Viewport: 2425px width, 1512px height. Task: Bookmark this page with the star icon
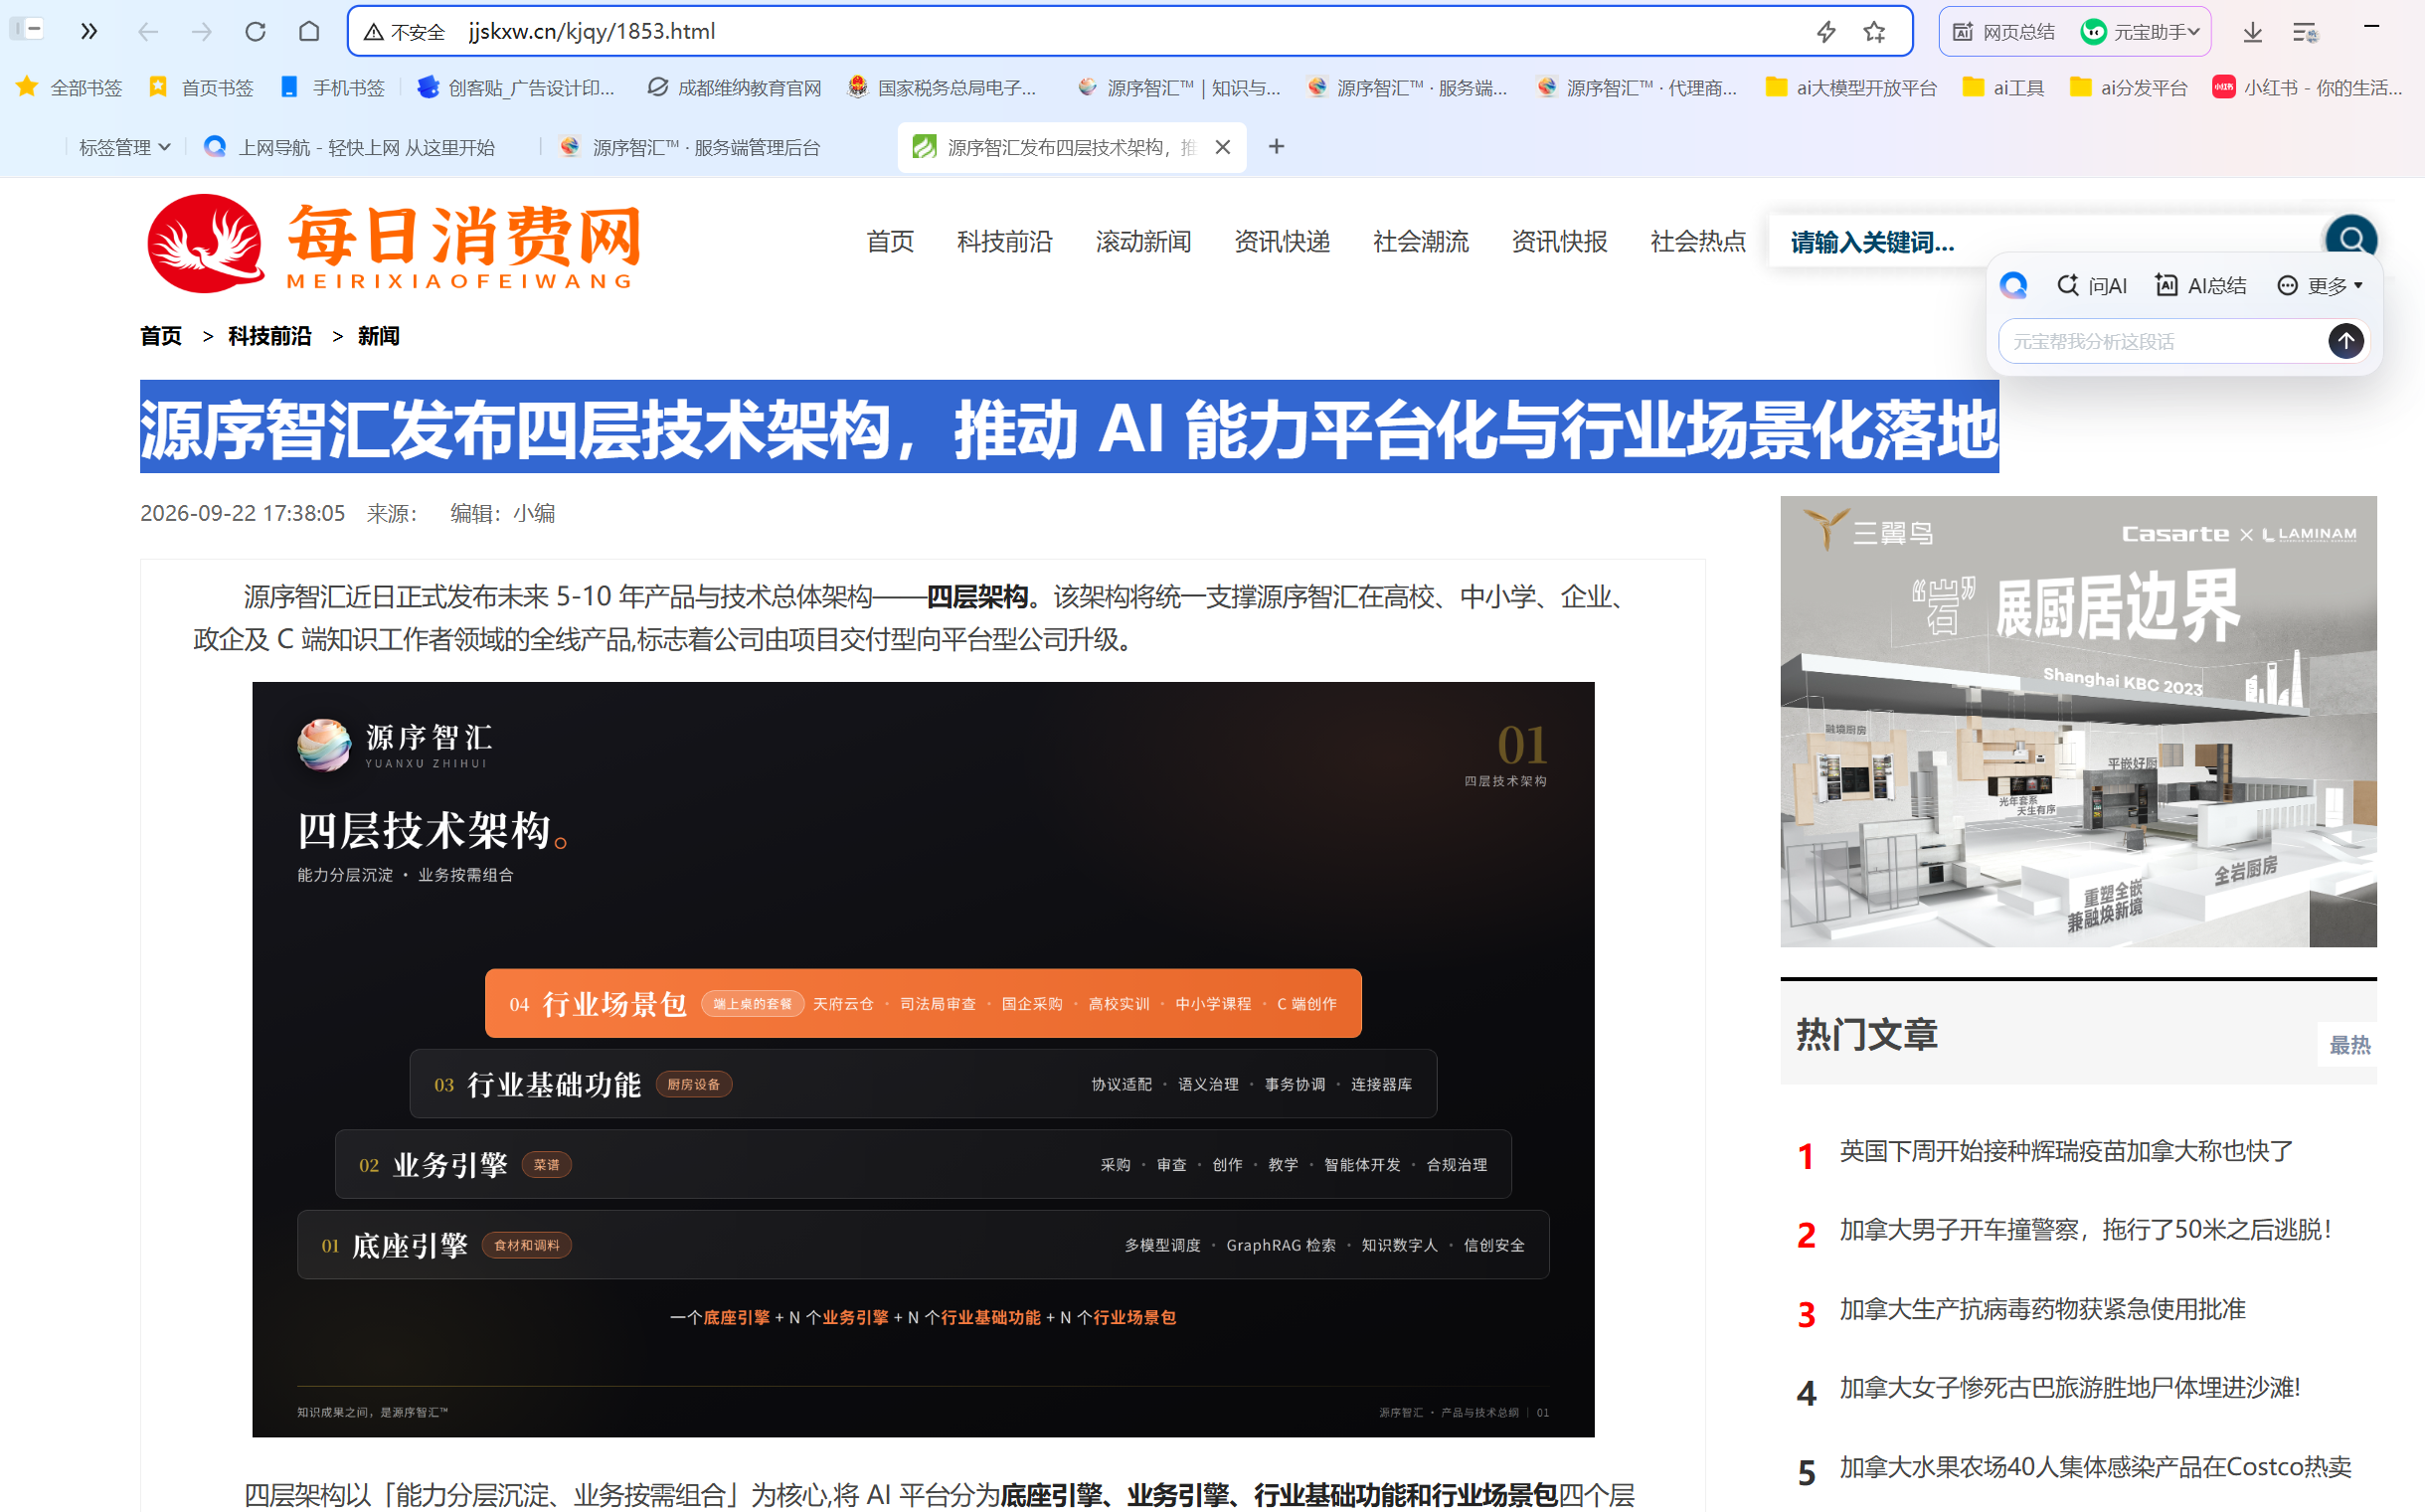click(x=1874, y=32)
